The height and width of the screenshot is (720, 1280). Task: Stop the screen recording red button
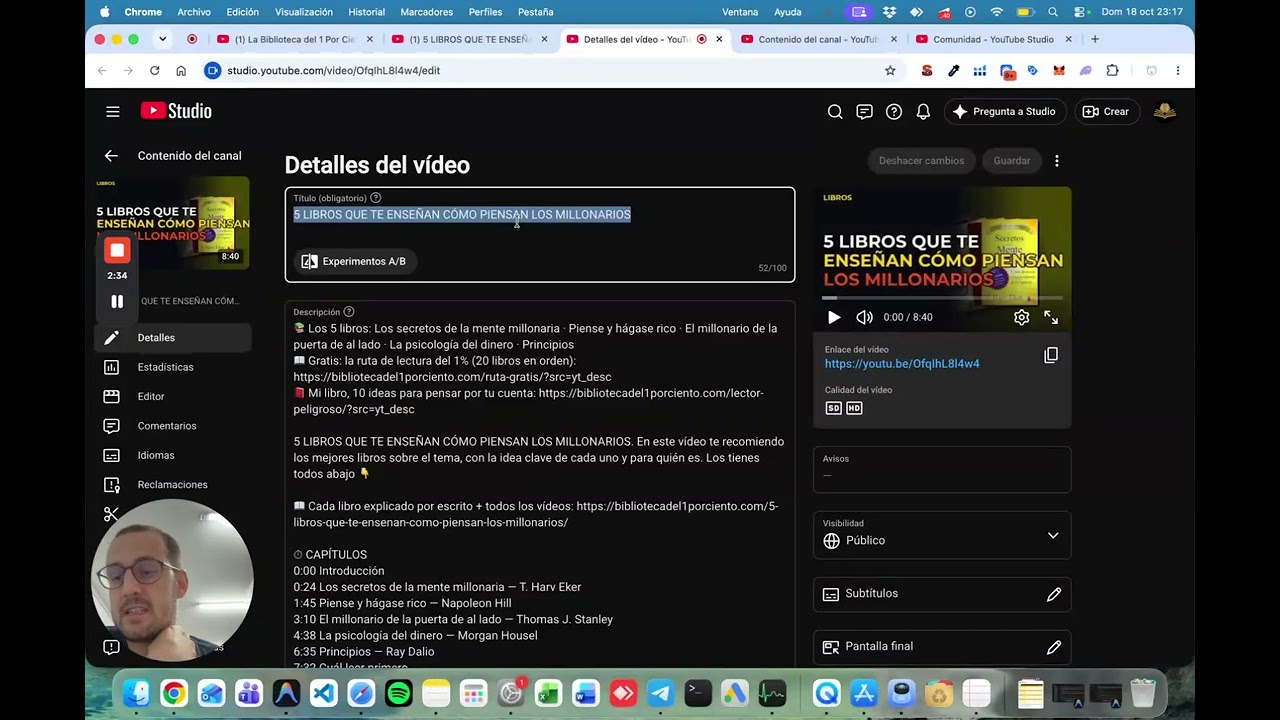click(117, 250)
